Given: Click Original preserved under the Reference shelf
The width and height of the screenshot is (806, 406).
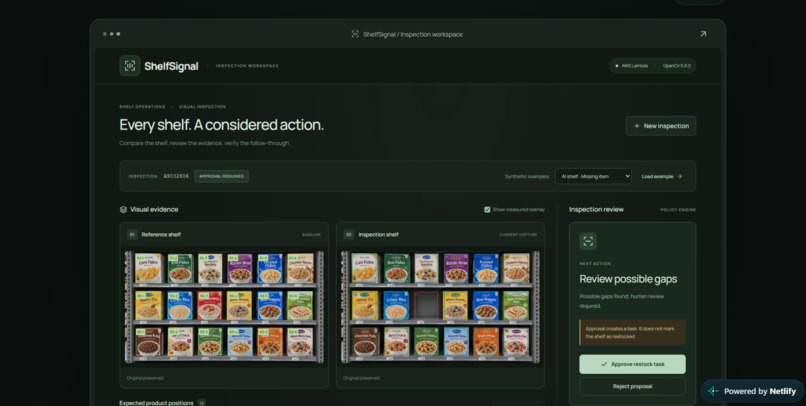Looking at the screenshot, I should 145,378.
